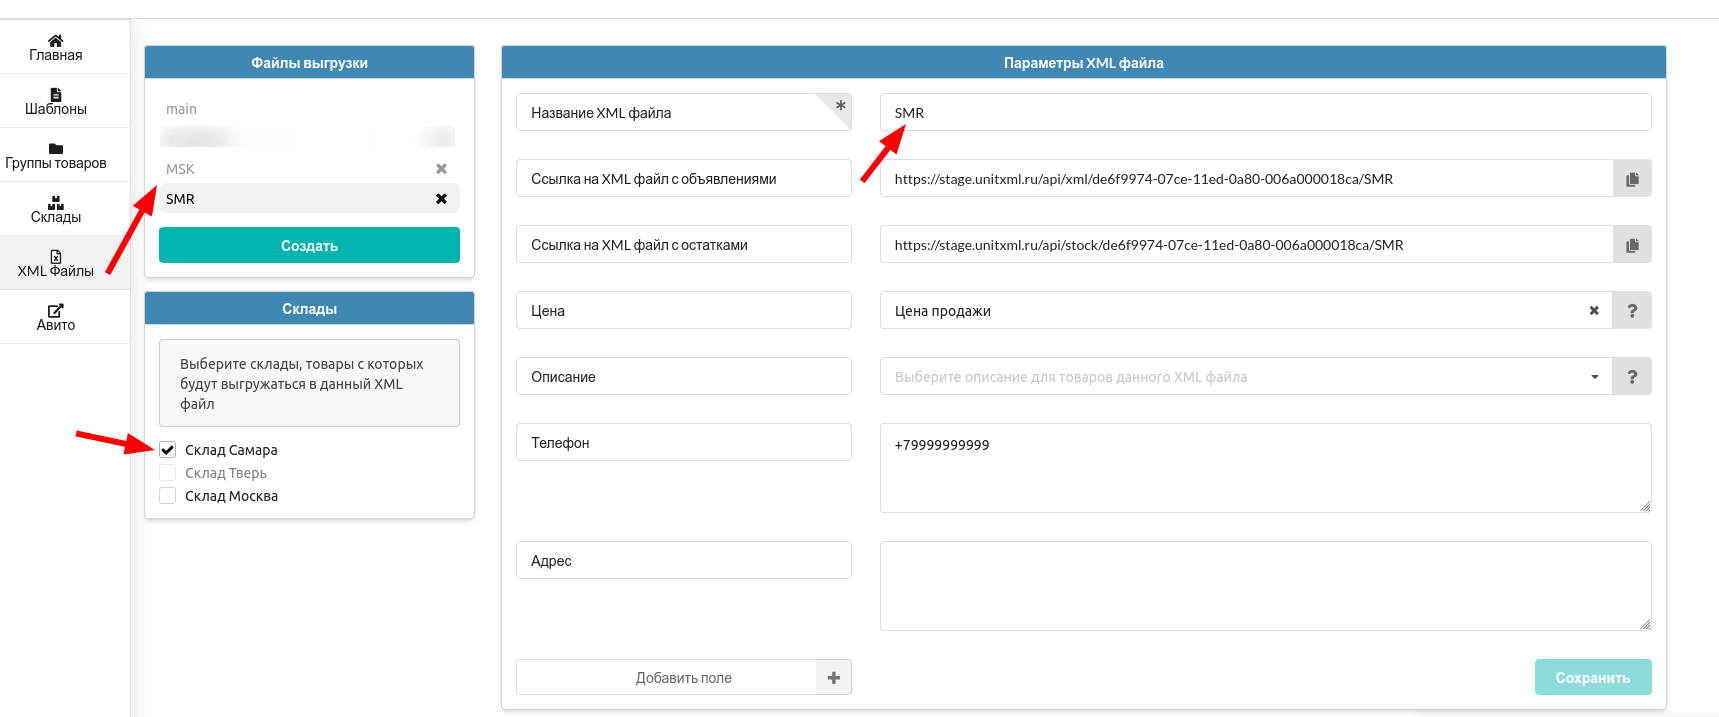Screen dimensions: 1719x717
Task: Click the asterisk mark on Название XML файла
Action: click(841, 105)
